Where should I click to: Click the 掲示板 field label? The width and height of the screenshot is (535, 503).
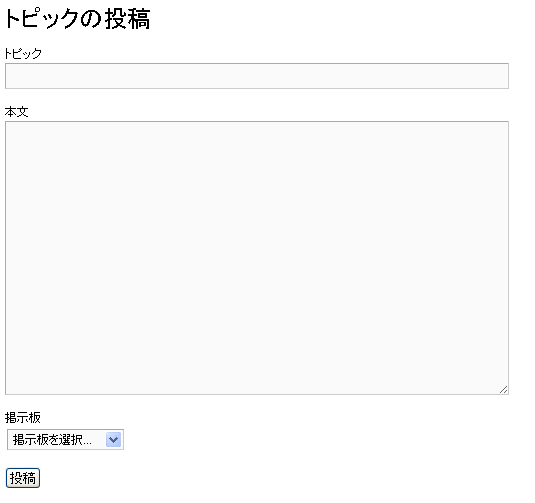click(23, 417)
